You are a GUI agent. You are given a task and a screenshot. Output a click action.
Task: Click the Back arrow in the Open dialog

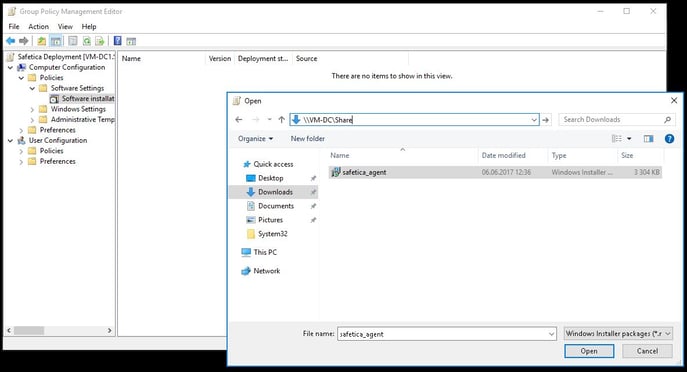point(239,120)
